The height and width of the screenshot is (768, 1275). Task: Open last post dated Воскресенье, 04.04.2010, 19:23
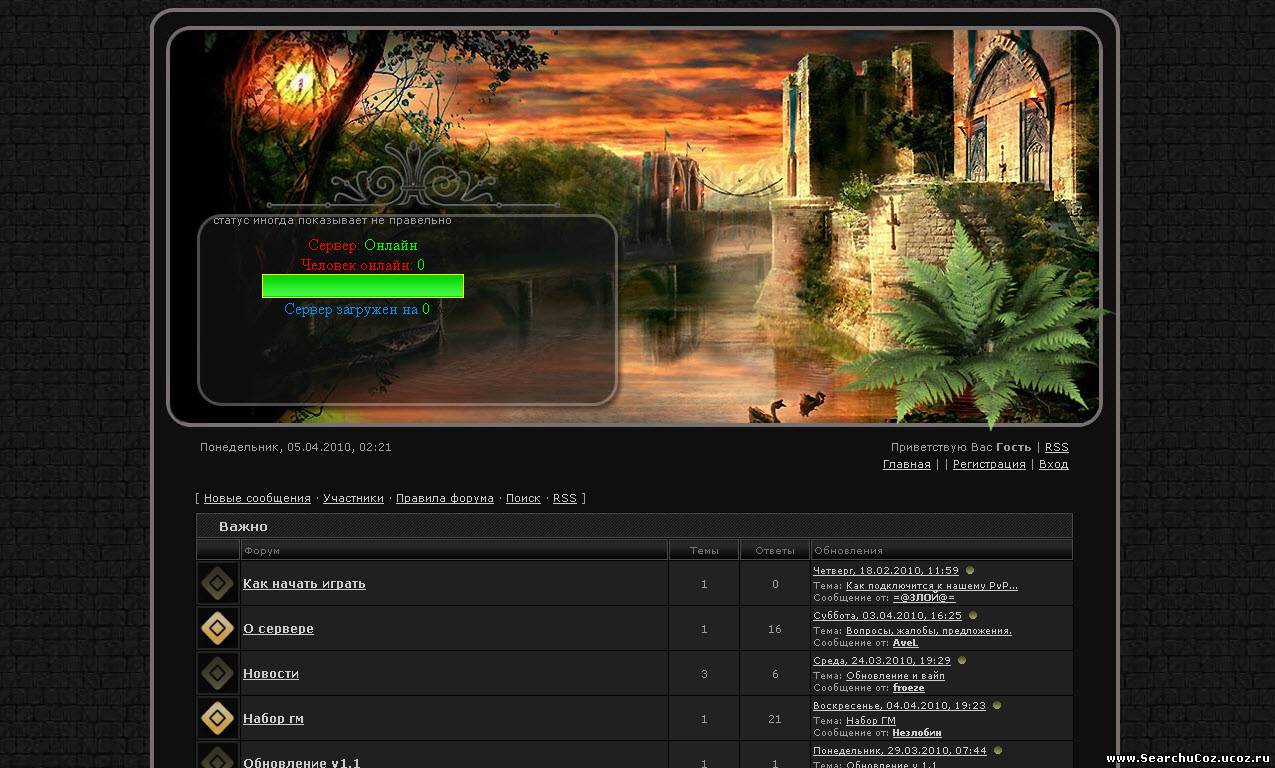point(899,705)
